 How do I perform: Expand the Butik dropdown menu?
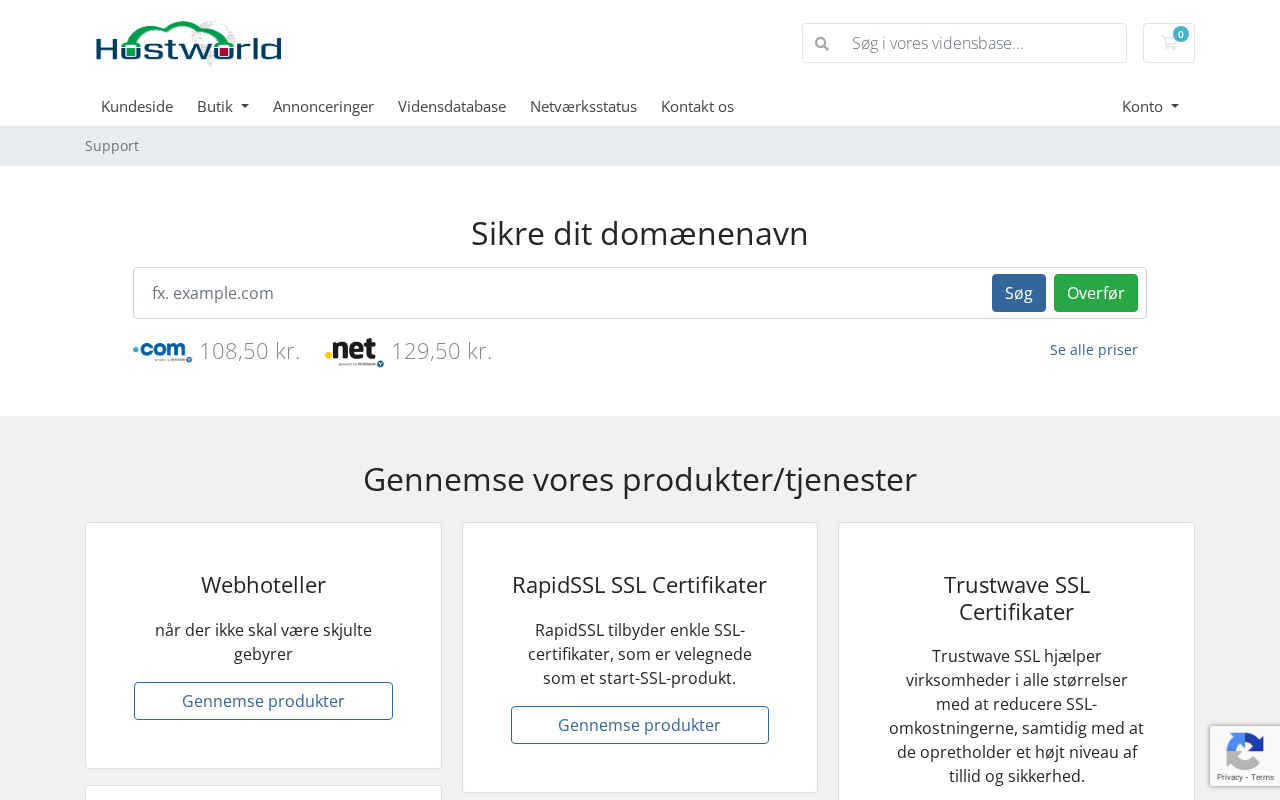coord(222,106)
